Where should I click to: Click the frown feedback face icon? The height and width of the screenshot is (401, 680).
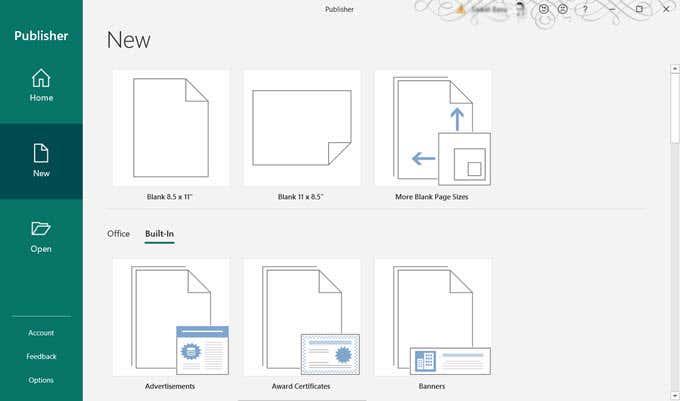(x=564, y=9)
